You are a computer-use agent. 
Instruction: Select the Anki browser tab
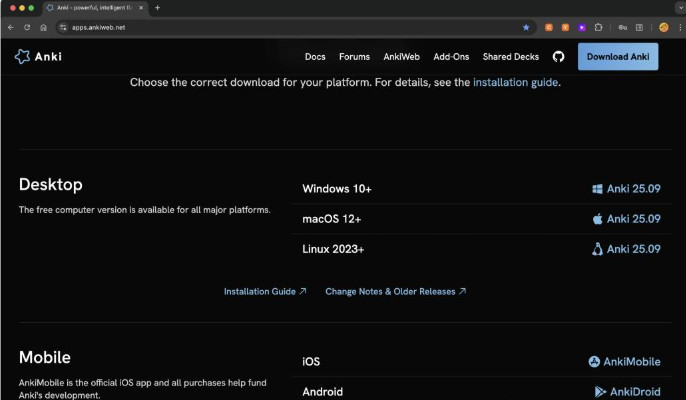(95, 7)
